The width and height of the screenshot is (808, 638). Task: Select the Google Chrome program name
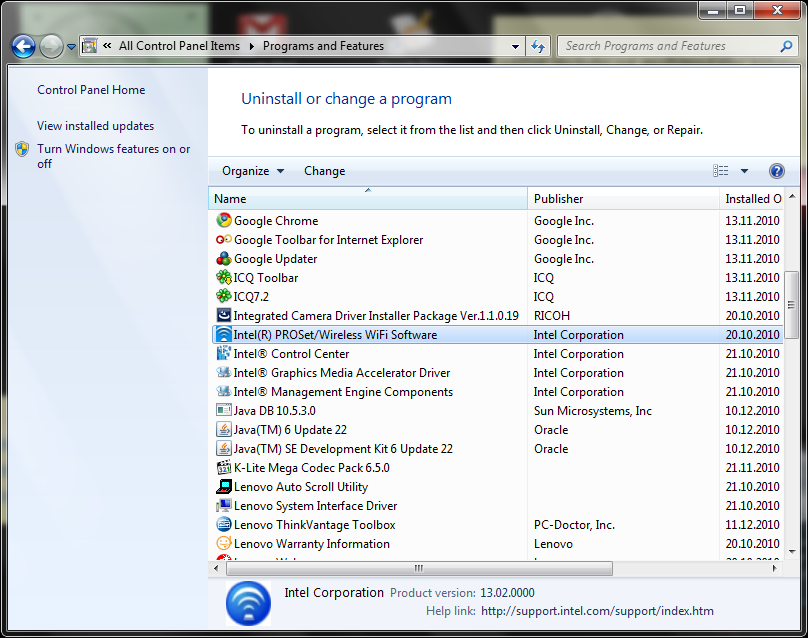[276, 221]
